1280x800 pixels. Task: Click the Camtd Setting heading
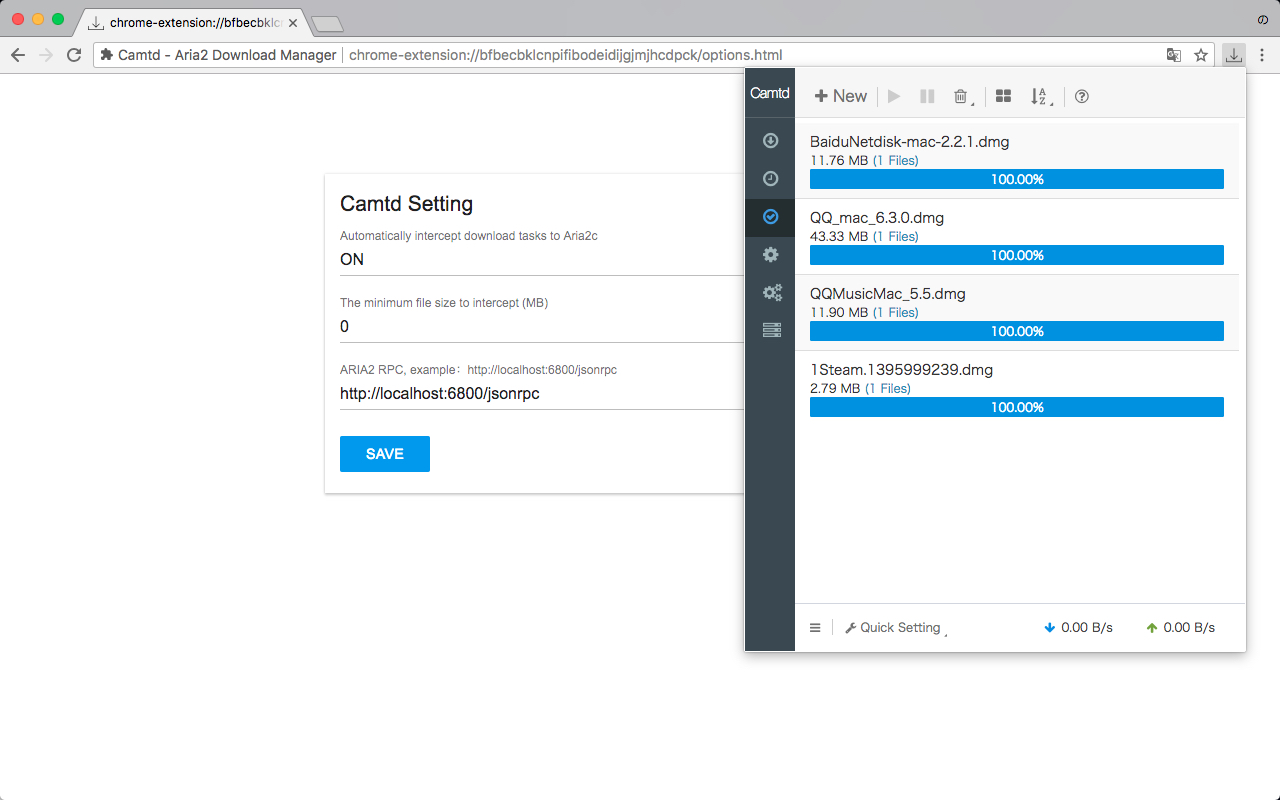point(406,204)
